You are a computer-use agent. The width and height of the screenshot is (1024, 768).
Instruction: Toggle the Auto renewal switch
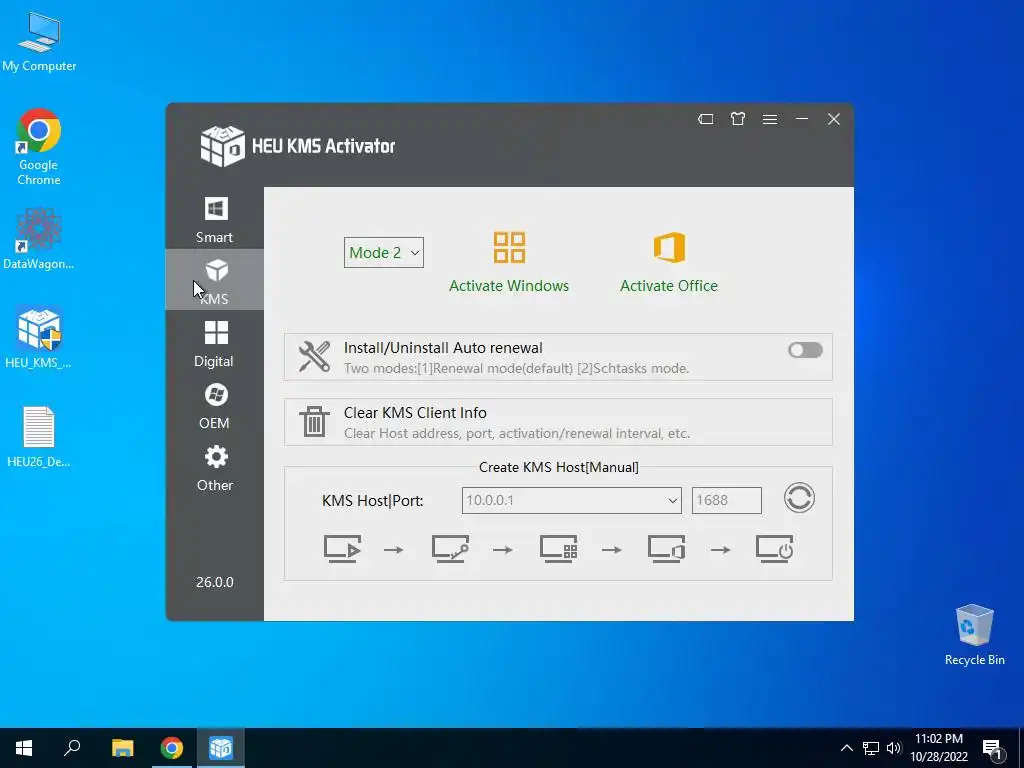point(805,350)
